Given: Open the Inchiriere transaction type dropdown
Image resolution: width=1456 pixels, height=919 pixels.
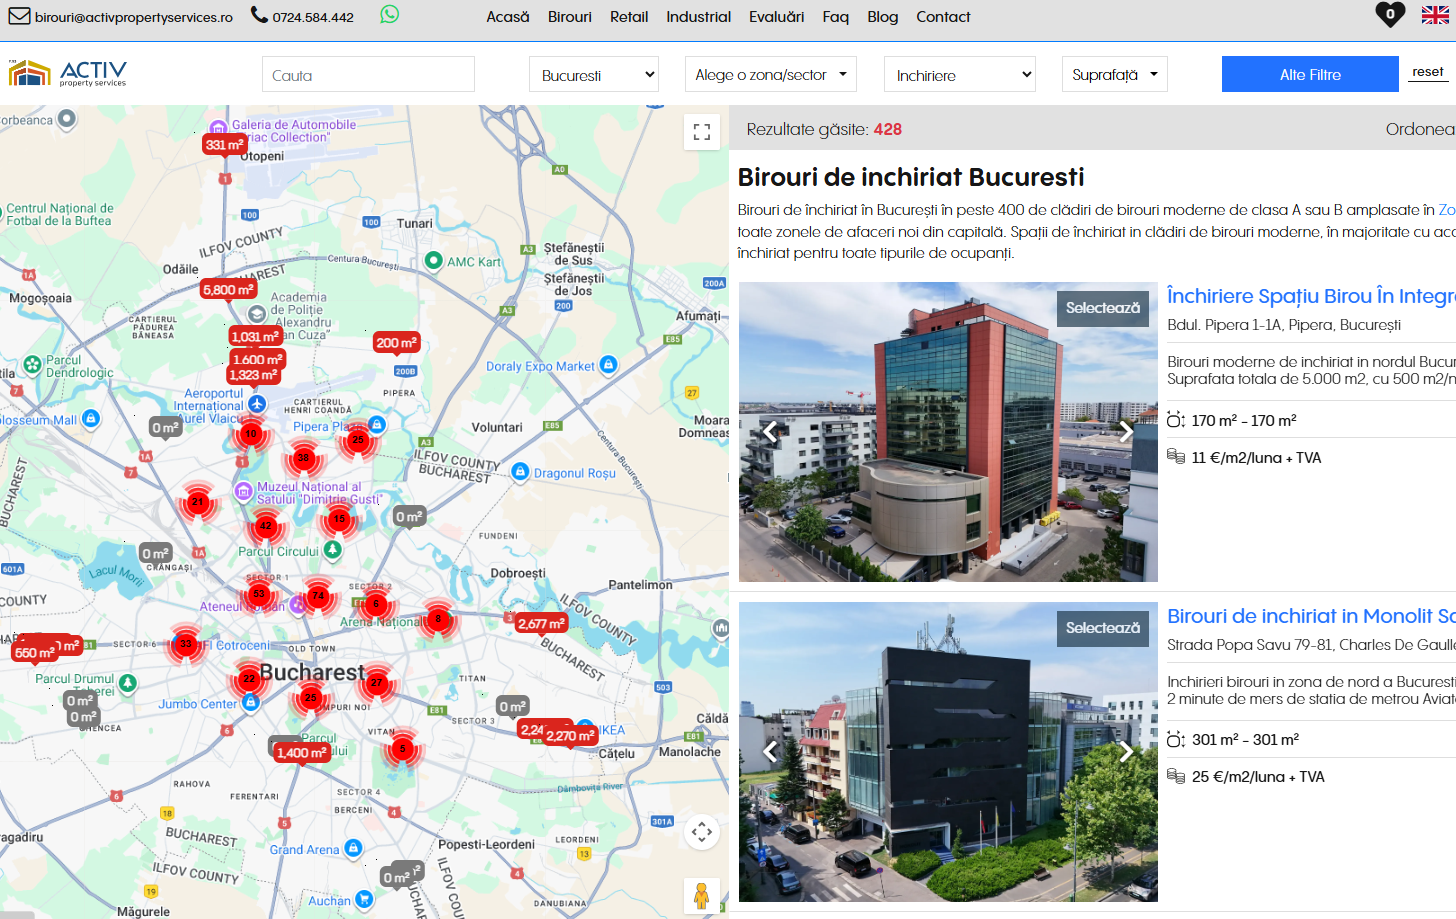Looking at the screenshot, I should [960, 75].
